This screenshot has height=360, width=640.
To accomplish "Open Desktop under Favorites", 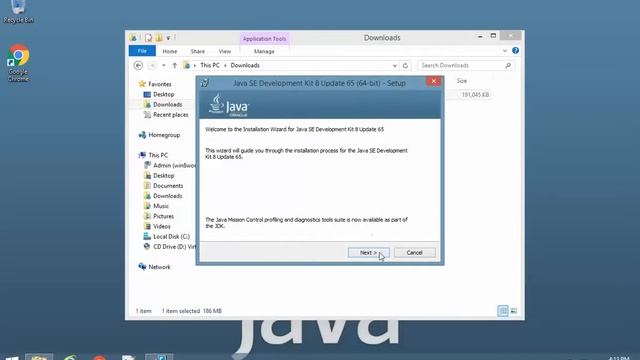I will click(x=163, y=94).
